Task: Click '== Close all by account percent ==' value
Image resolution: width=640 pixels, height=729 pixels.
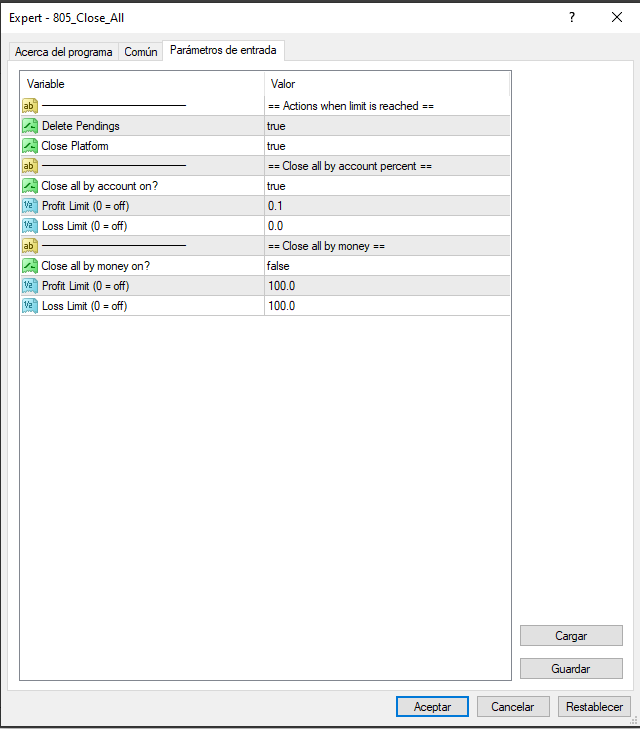Action: coord(350,166)
